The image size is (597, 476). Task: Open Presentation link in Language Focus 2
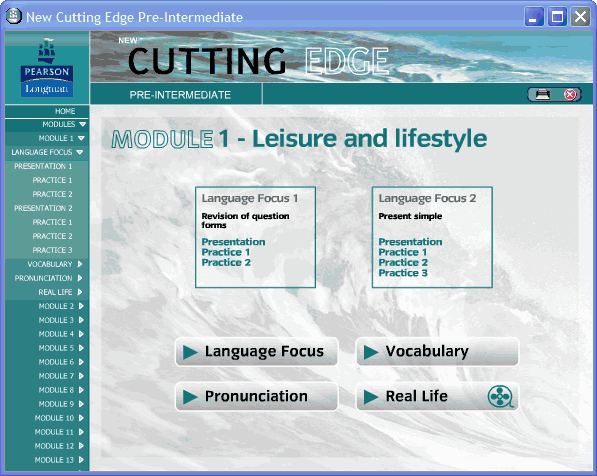coord(410,242)
